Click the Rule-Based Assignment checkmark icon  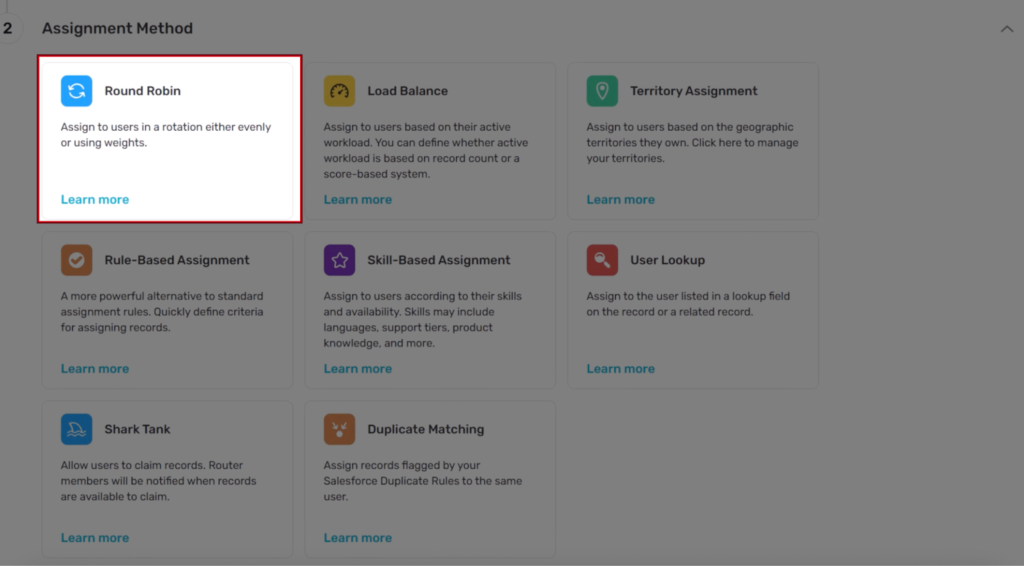76,260
